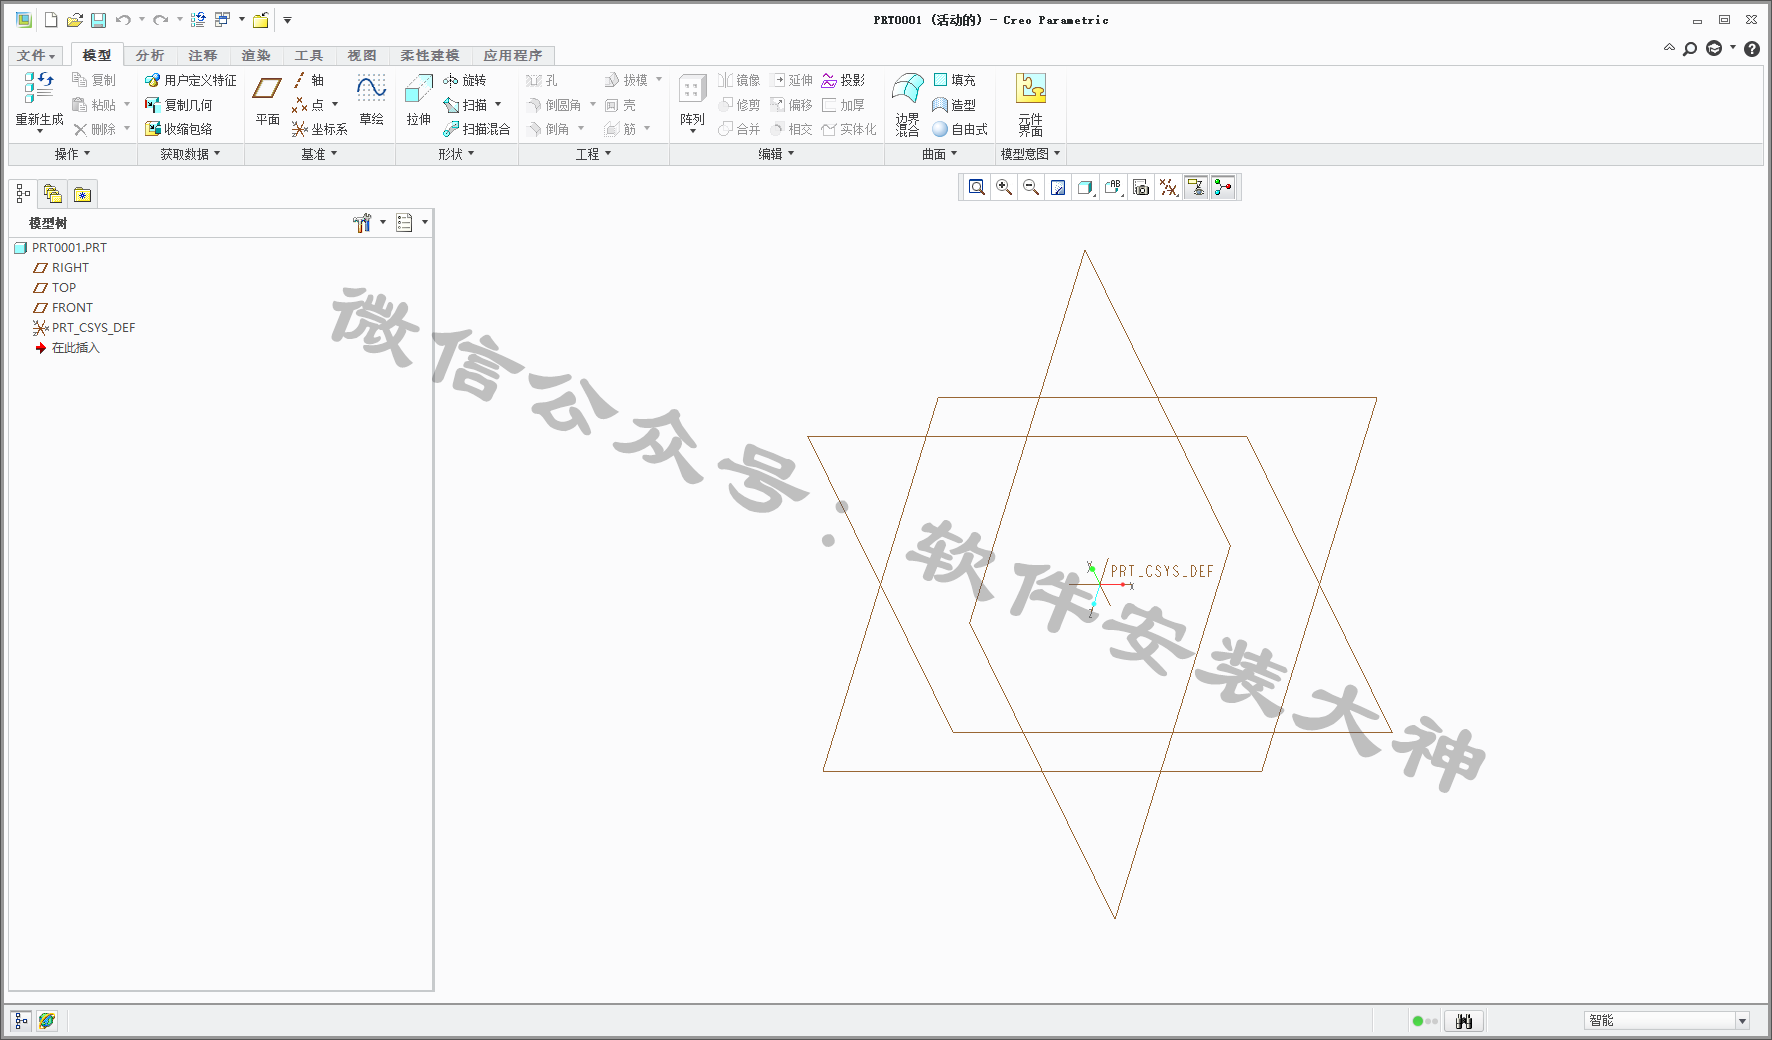Screen dimensions: 1772x1040
Task: Select the Extrude (拉伸) tool
Action: [x=418, y=101]
